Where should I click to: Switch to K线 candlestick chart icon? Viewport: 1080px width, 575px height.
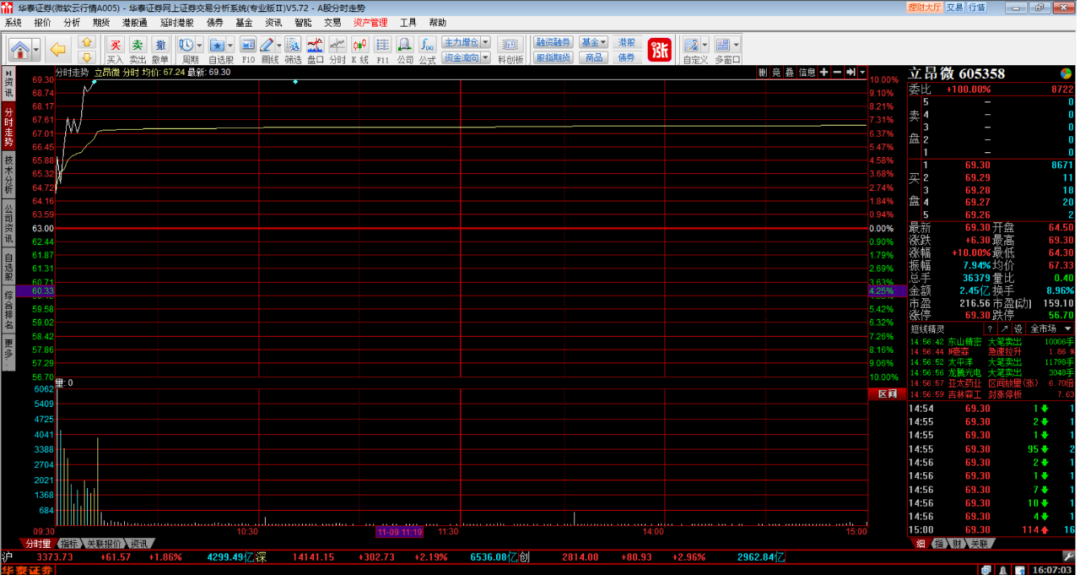click(x=360, y=45)
